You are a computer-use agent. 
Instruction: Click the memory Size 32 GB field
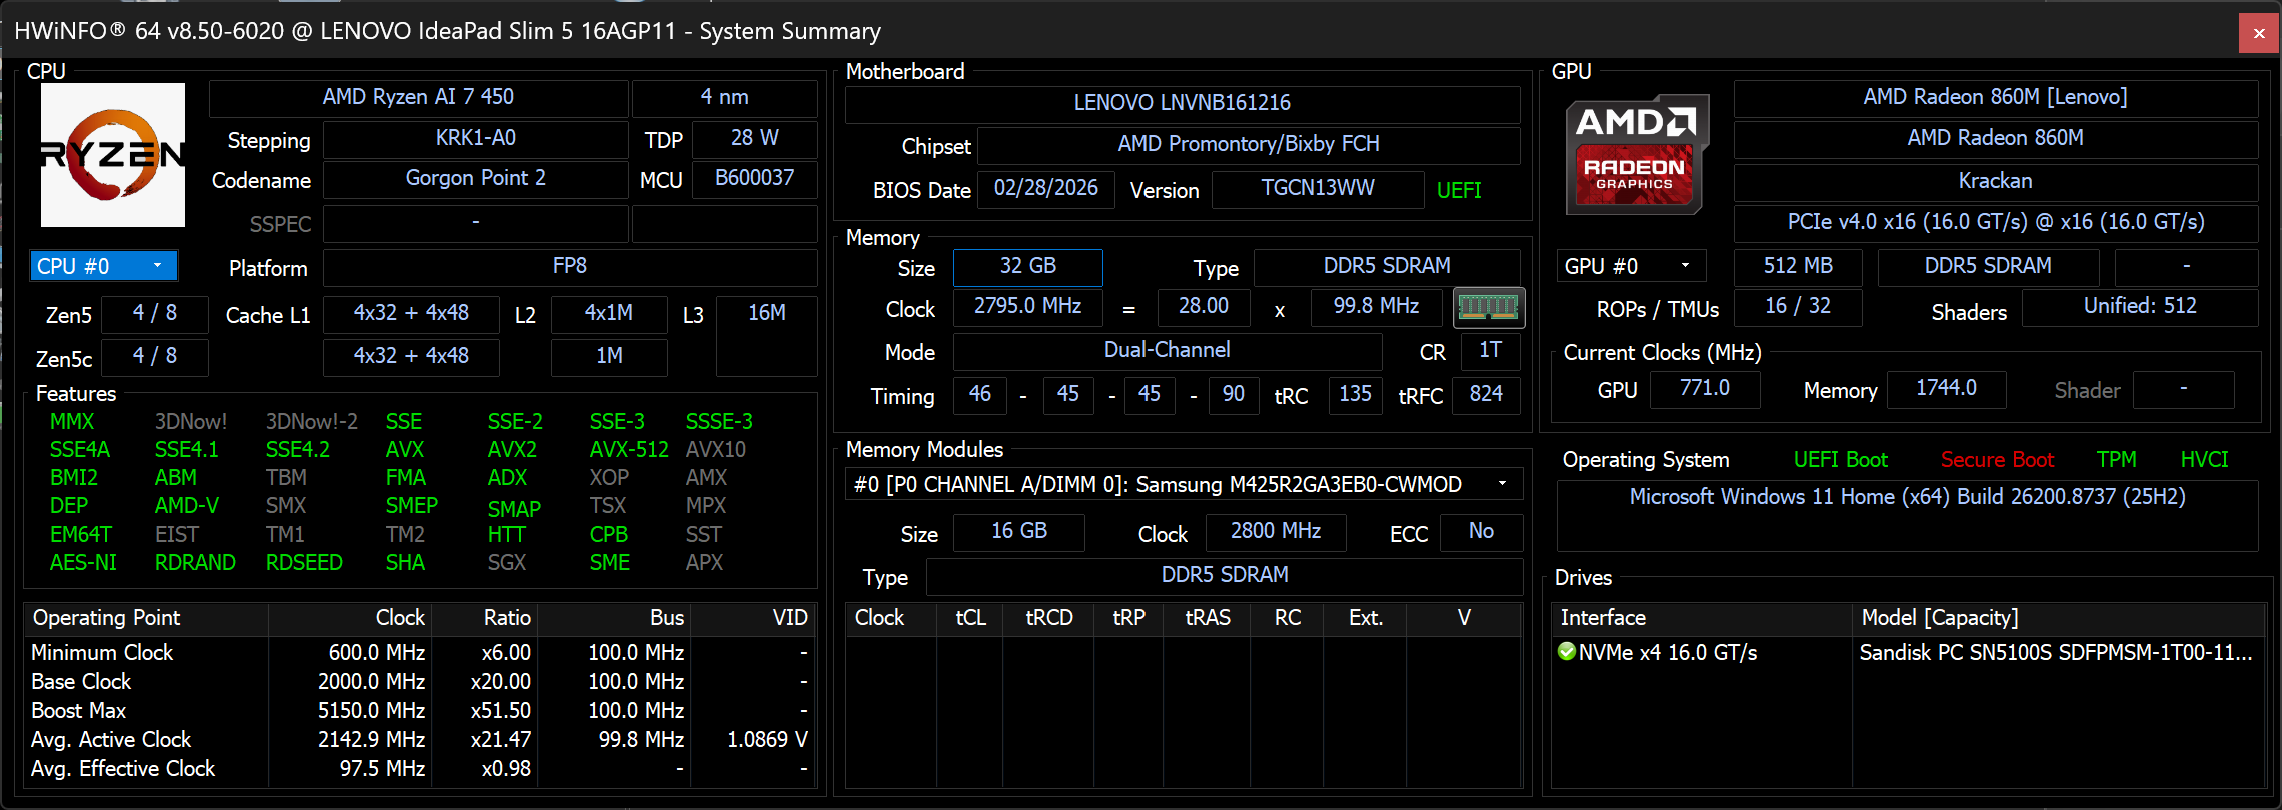pyautogui.click(x=1028, y=266)
